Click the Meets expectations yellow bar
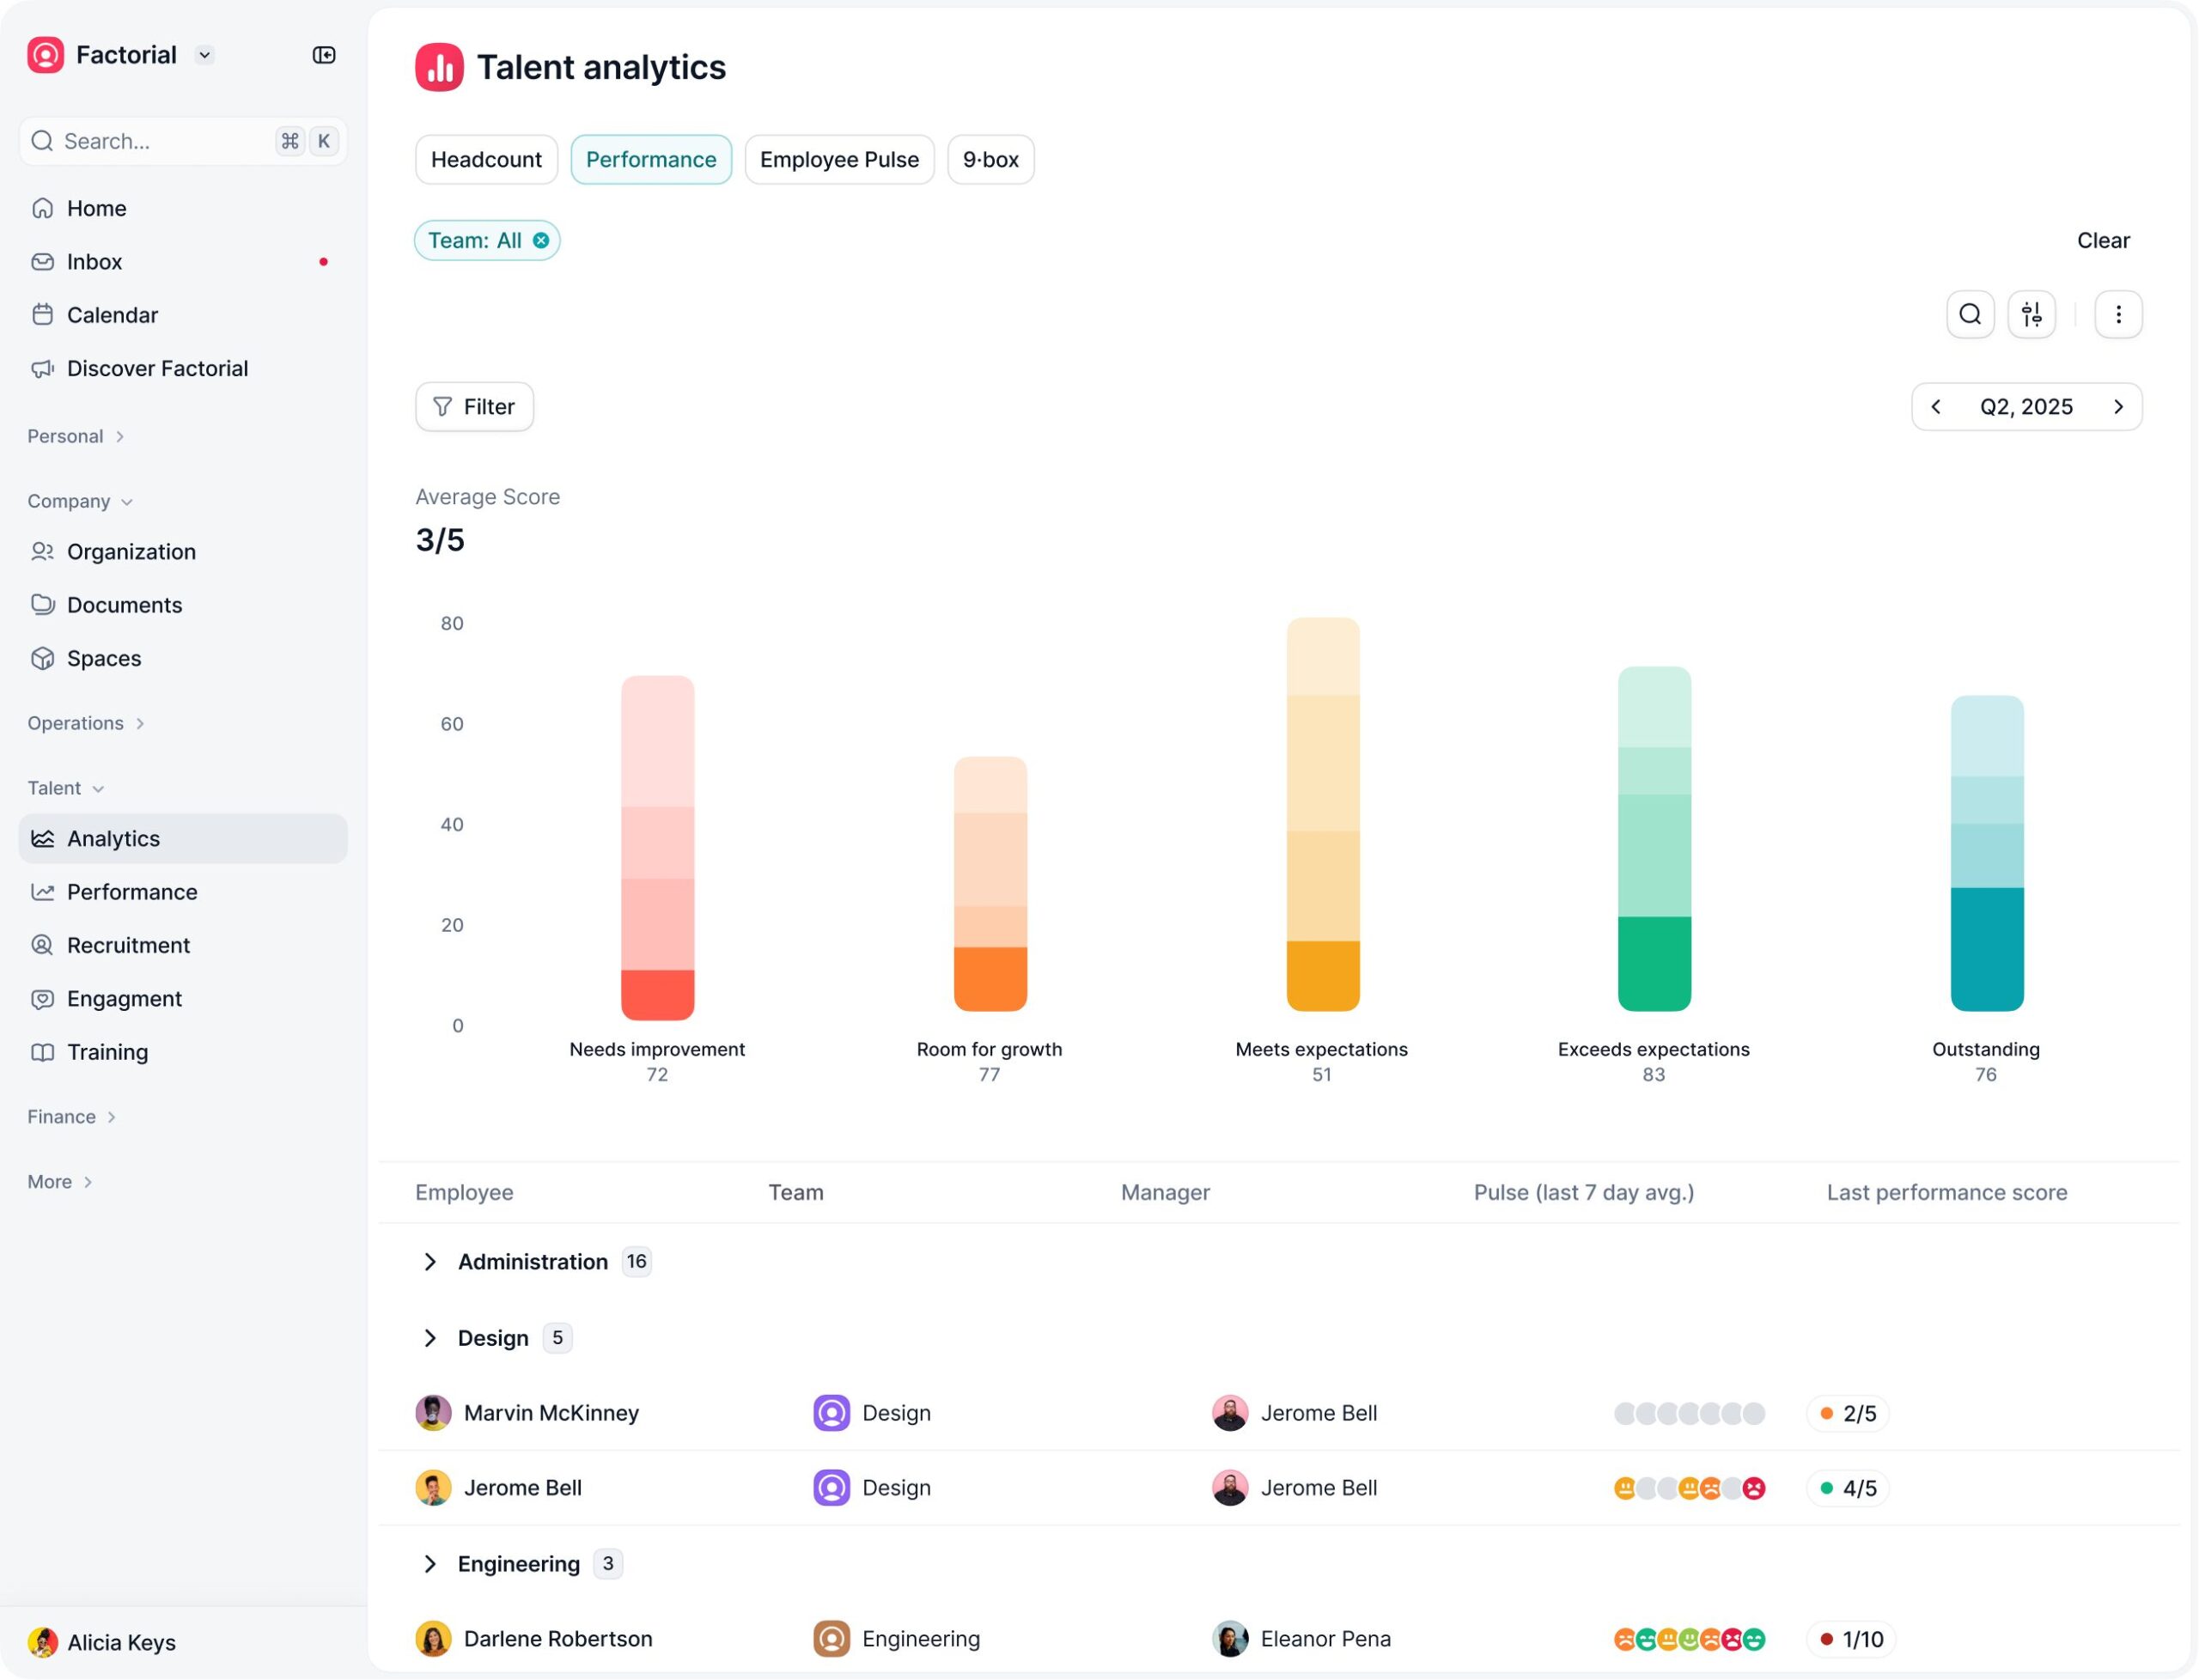Viewport: 2199px width, 1680px height. point(1322,814)
